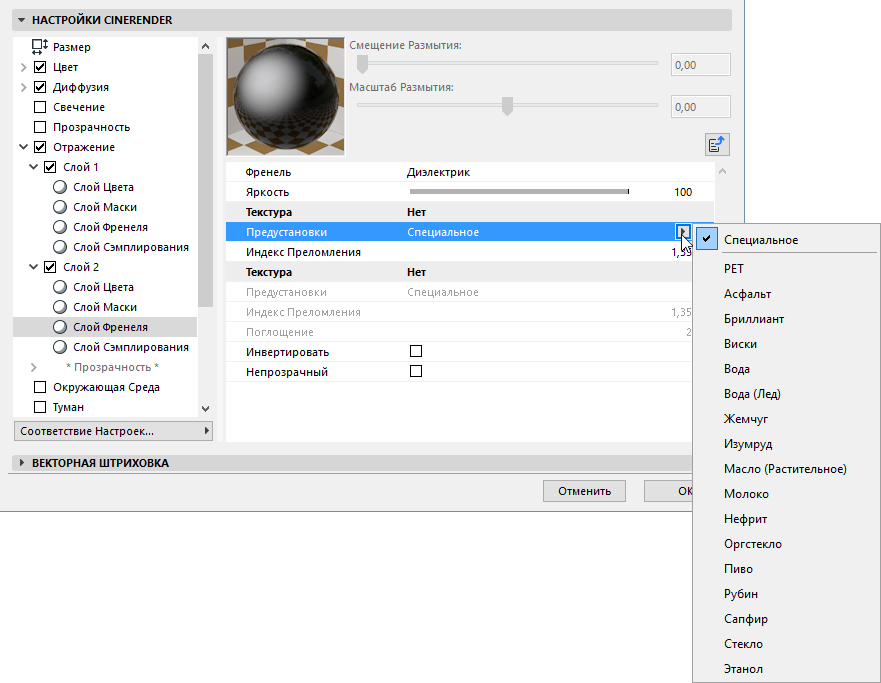Select Слой Маски icon under Слой 2
Screen dimensions: 881x683
[60, 307]
